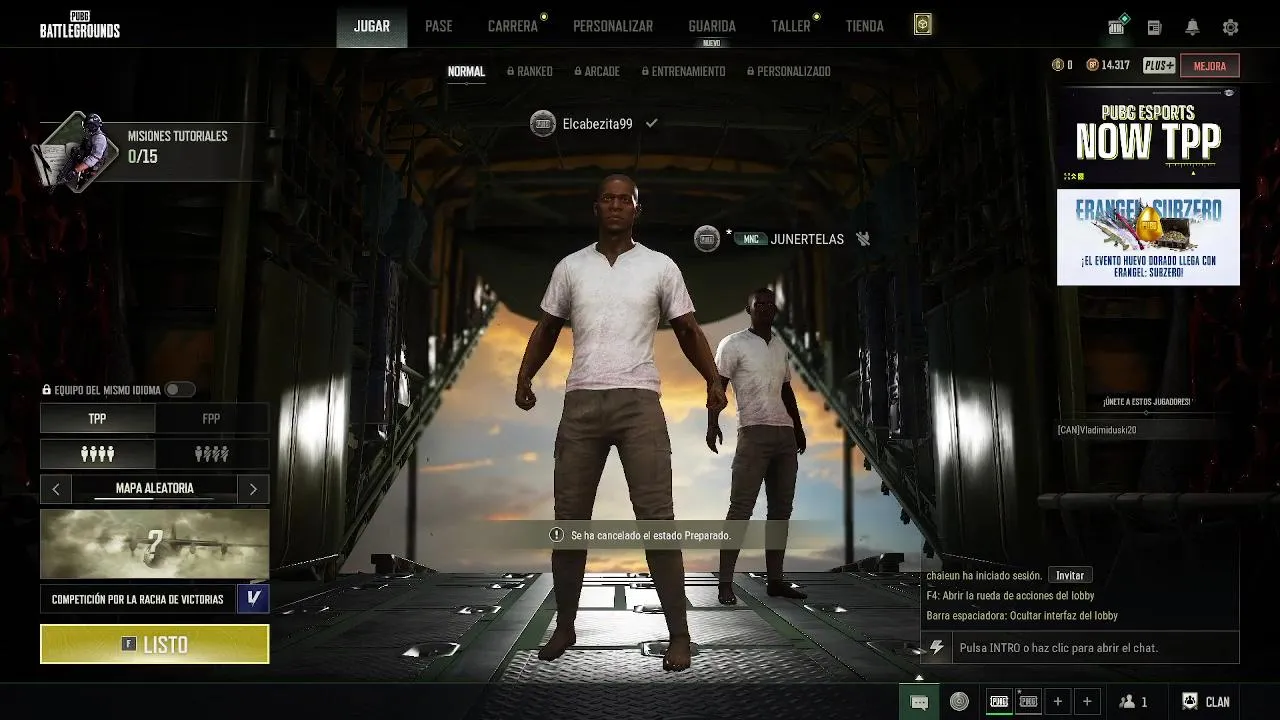Switch to Personalizado mode tab
Screen dimensions: 1280x720
788,72
